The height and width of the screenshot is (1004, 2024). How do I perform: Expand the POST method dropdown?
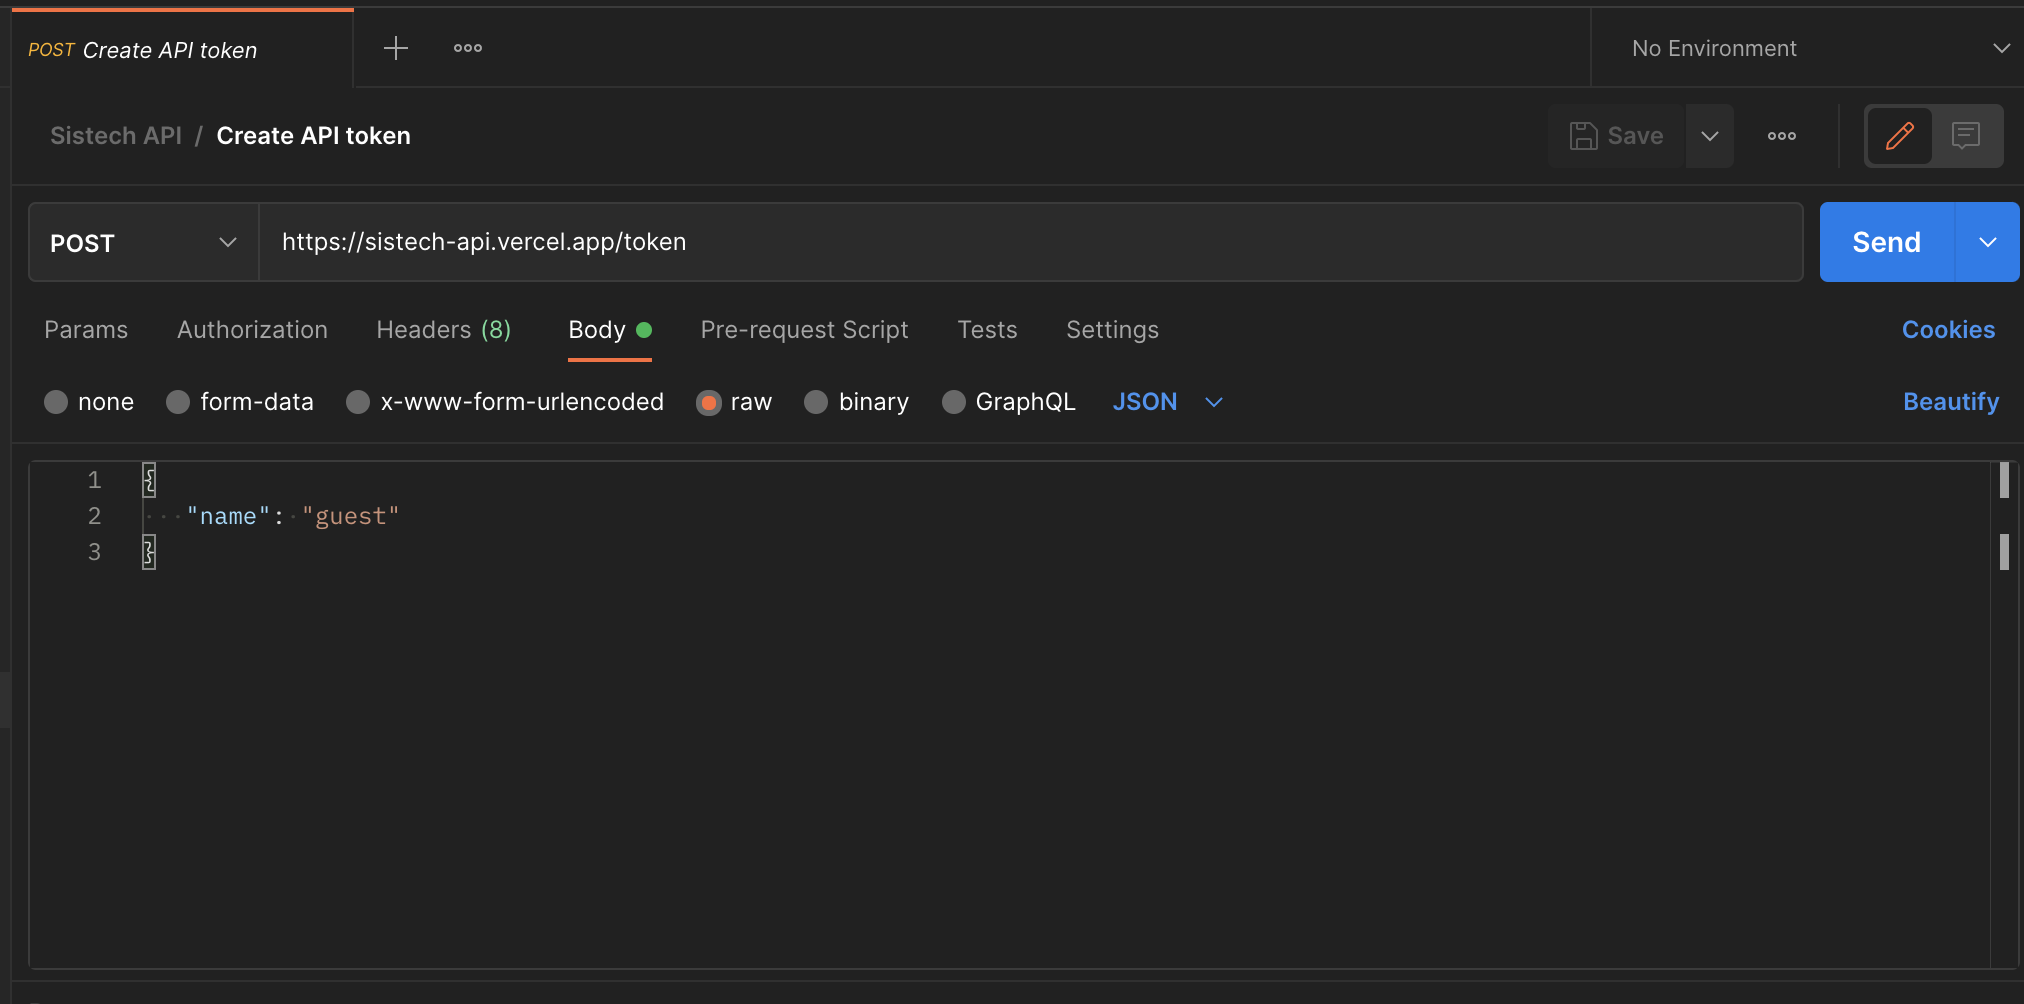[144, 243]
